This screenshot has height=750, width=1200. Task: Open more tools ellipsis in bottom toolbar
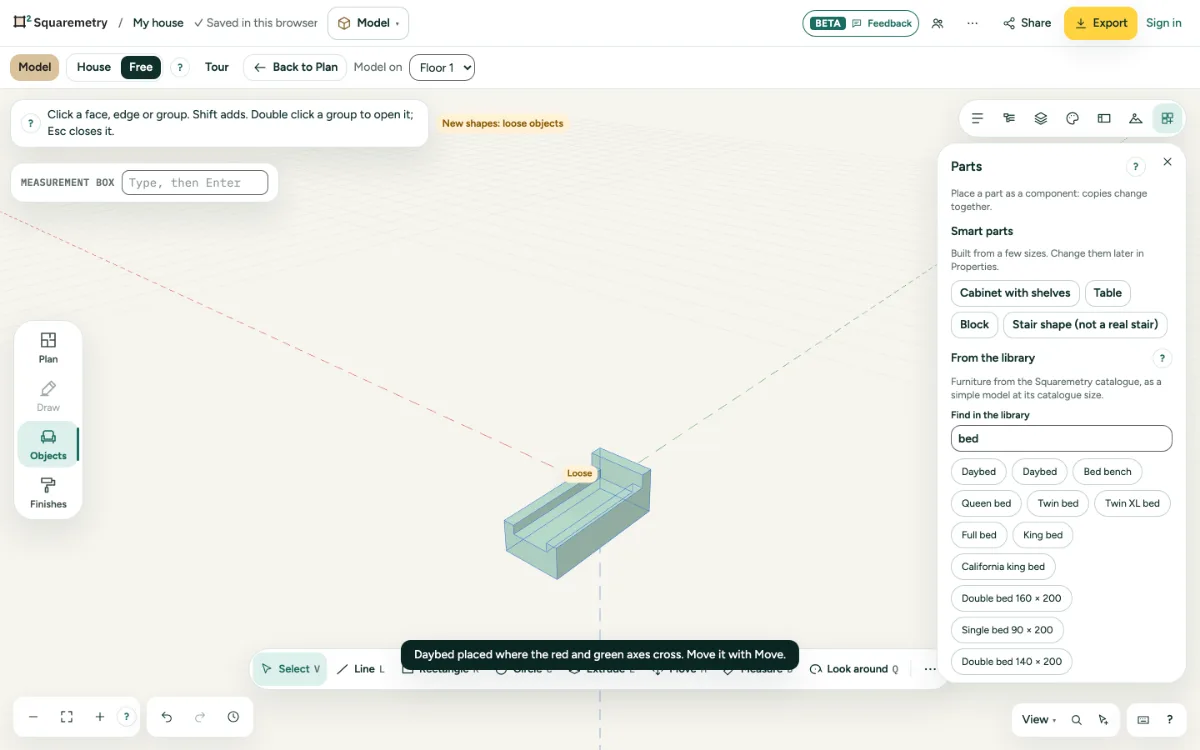930,669
